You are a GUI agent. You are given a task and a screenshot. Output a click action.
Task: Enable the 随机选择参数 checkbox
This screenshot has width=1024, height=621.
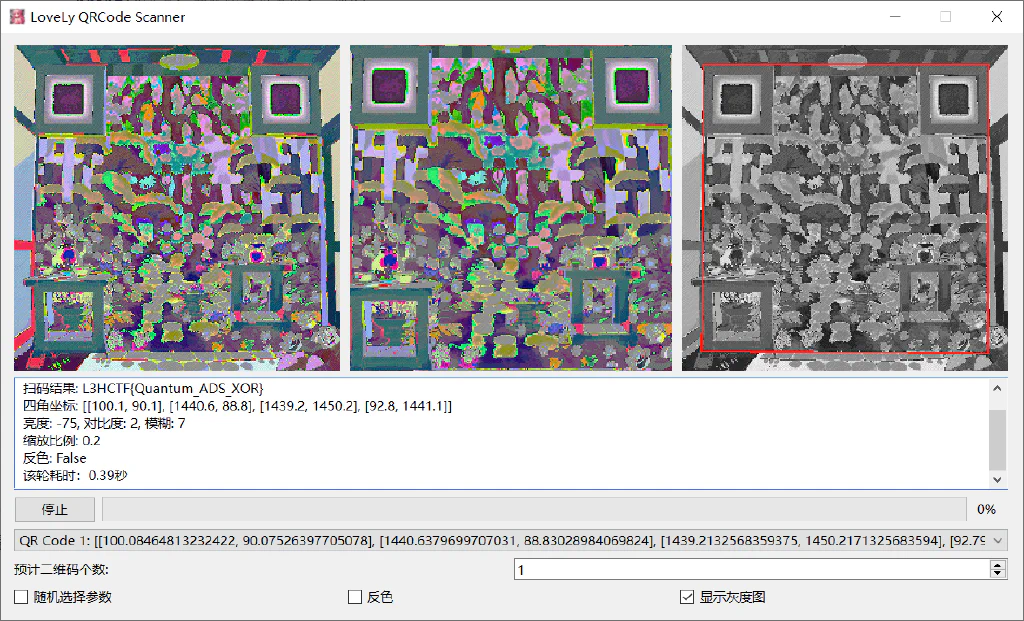coord(21,597)
